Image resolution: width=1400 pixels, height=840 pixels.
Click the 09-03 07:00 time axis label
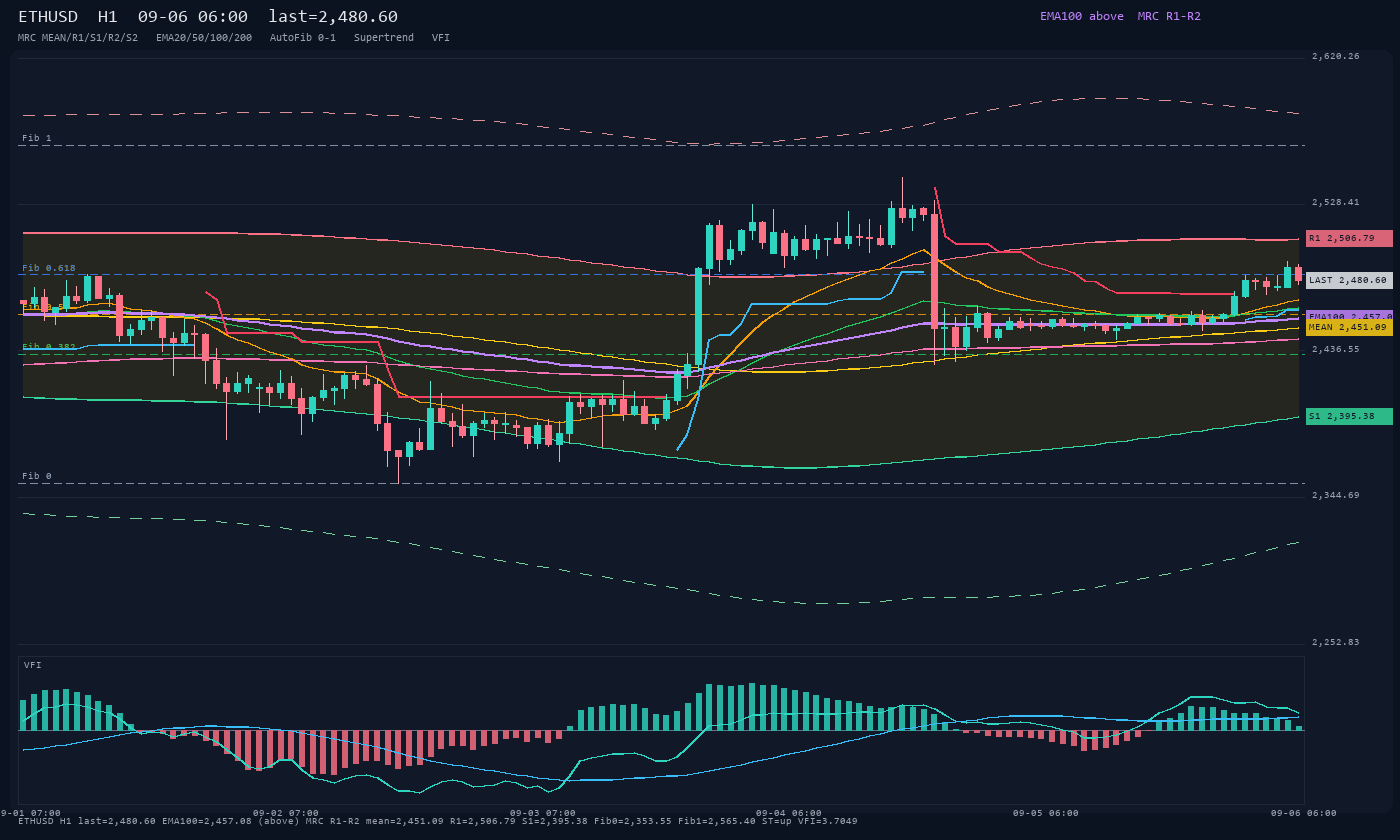pos(543,813)
